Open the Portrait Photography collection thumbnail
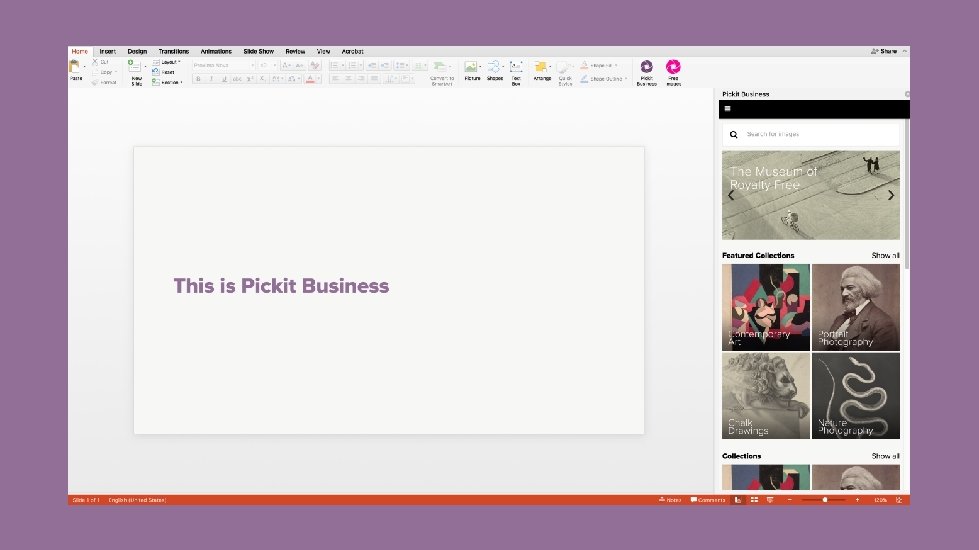The height and width of the screenshot is (550, 979). pos(855,307)
